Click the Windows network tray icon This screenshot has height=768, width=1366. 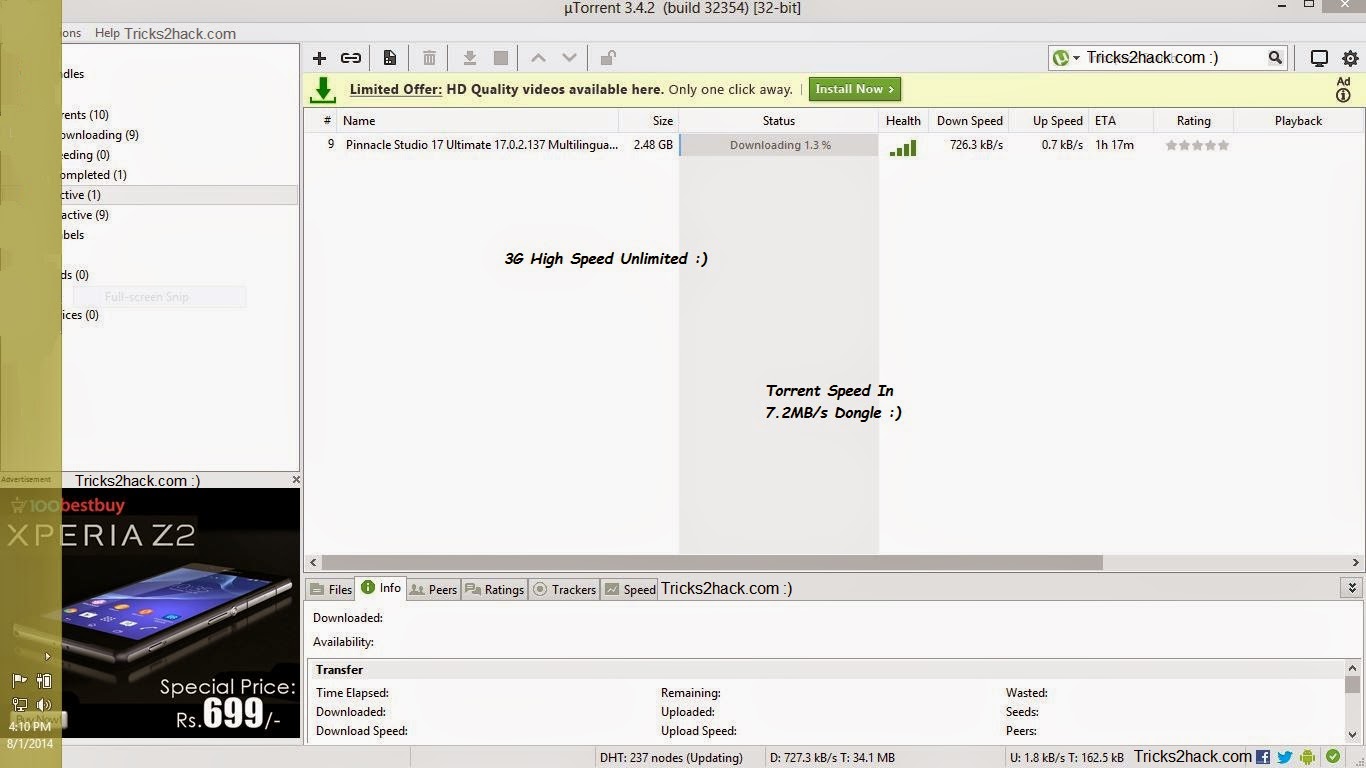coord(19,704)
